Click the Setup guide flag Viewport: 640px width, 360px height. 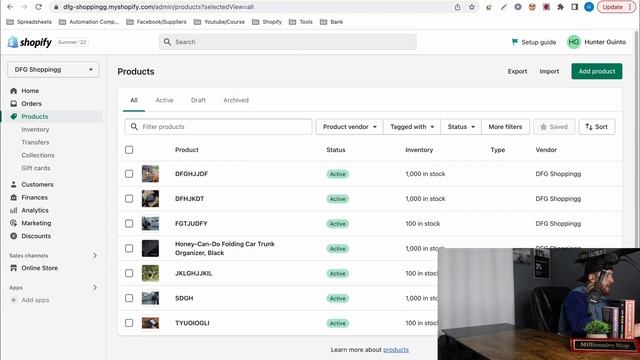tap(515, 42)
